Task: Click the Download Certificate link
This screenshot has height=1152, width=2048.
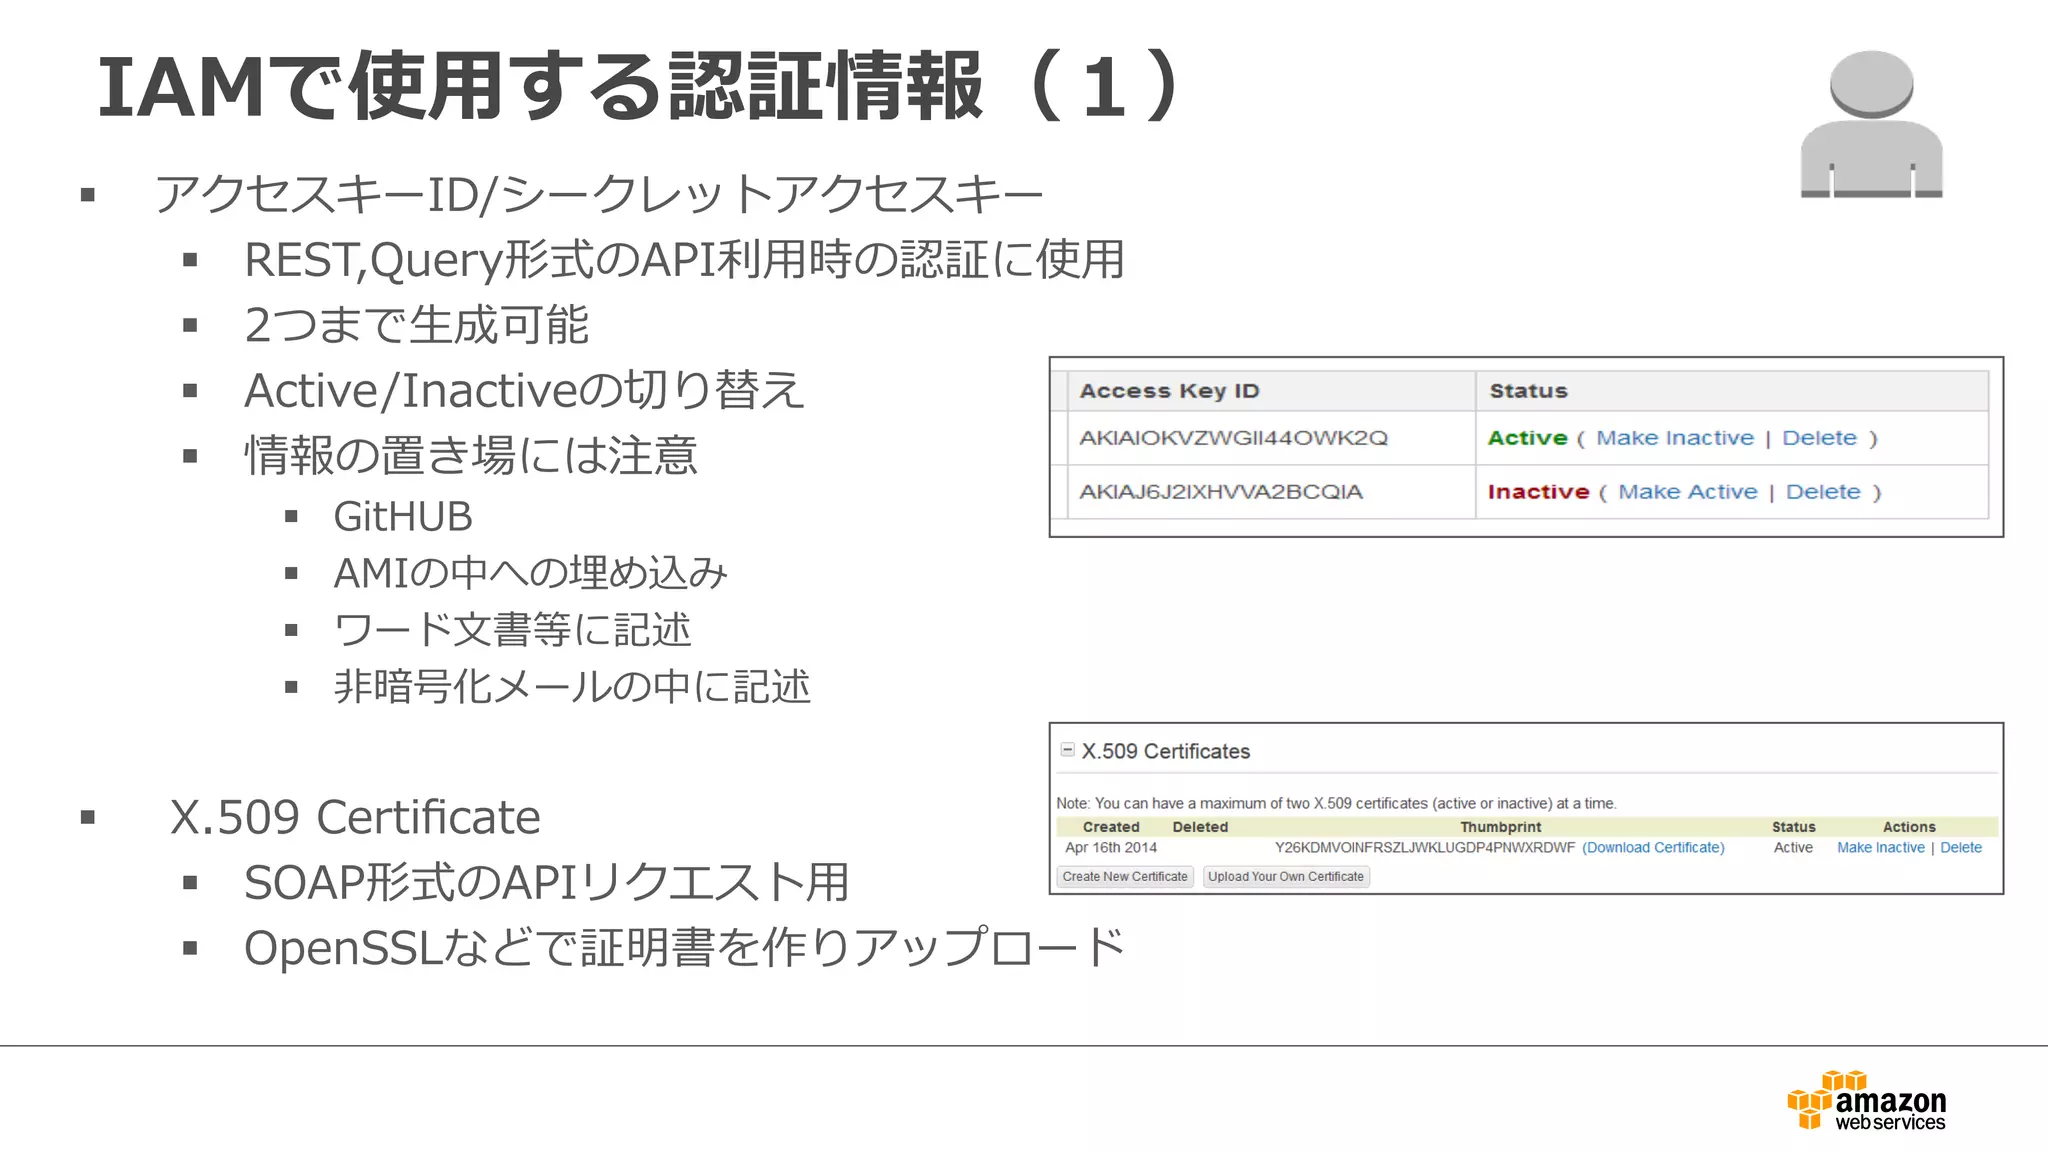Action: point(1653,847)
